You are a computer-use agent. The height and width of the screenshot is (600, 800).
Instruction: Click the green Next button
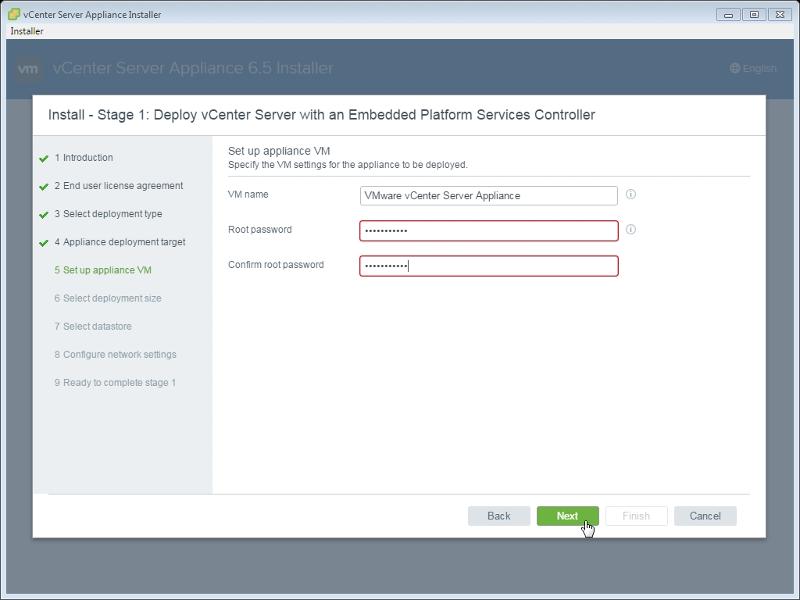tap(567, 516)
